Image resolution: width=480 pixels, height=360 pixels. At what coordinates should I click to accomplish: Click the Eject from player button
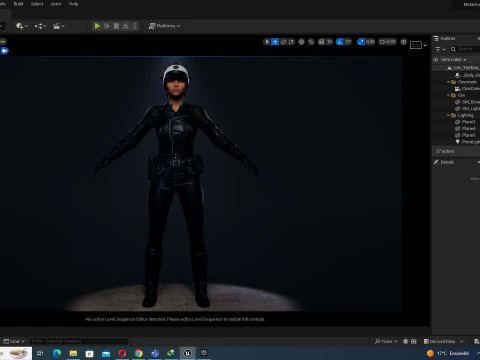click(126, 26)
